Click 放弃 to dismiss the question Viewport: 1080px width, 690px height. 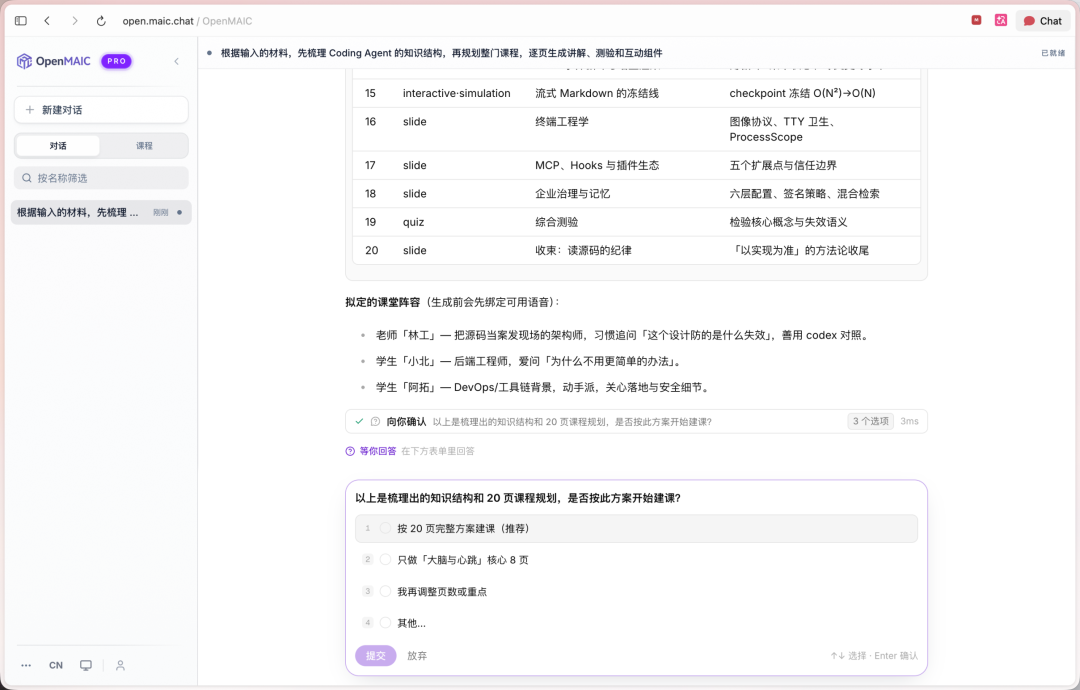(417, 656)
